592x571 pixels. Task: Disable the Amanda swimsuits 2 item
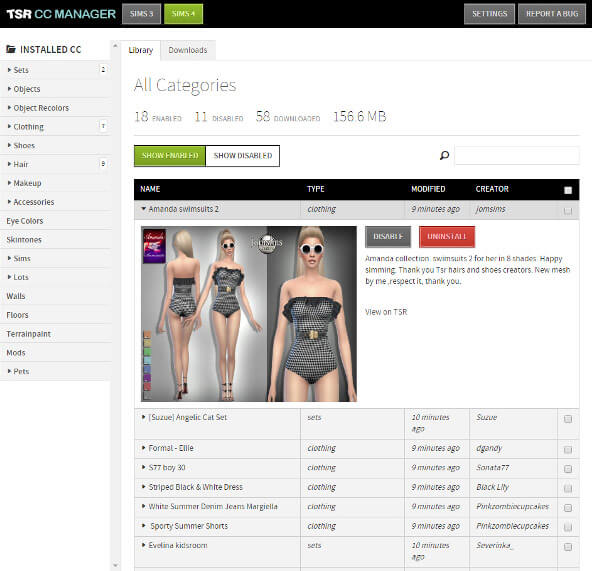click(388, 237)
